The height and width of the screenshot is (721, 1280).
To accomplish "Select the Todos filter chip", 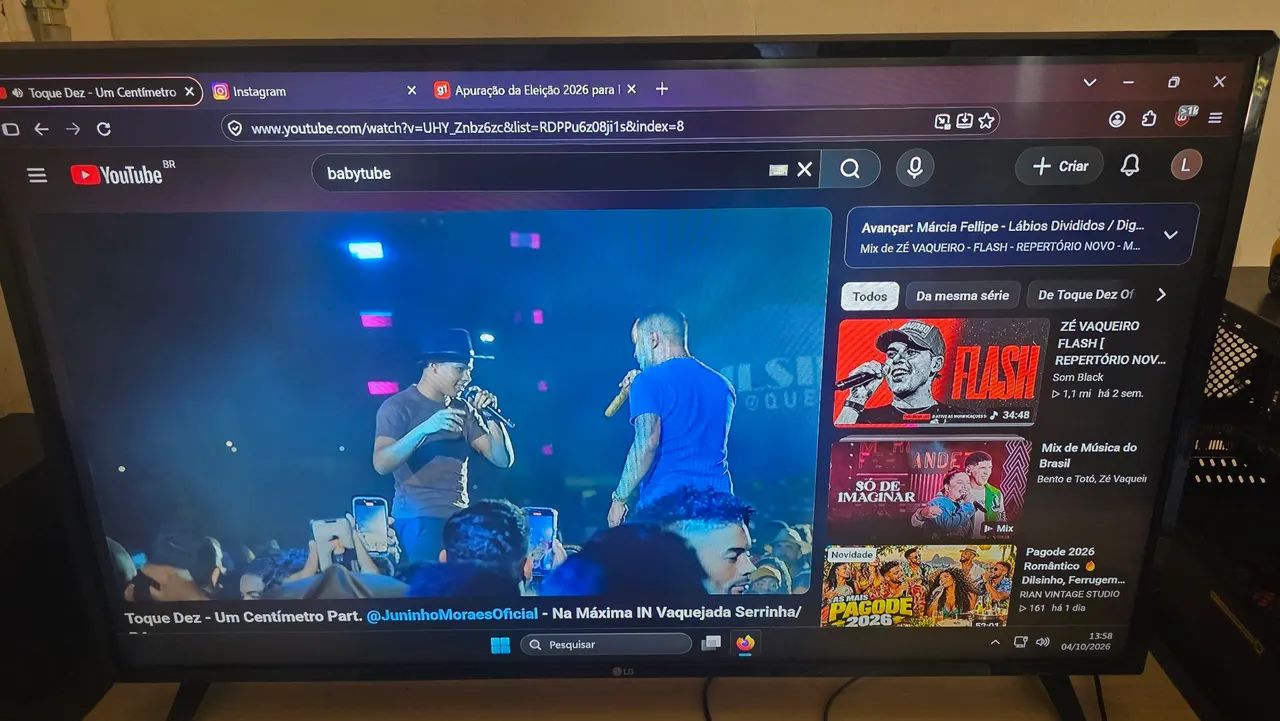I will tap(870, 296).
